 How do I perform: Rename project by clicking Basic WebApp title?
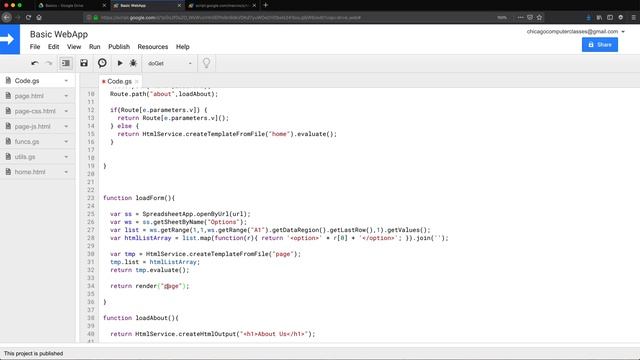59,34
